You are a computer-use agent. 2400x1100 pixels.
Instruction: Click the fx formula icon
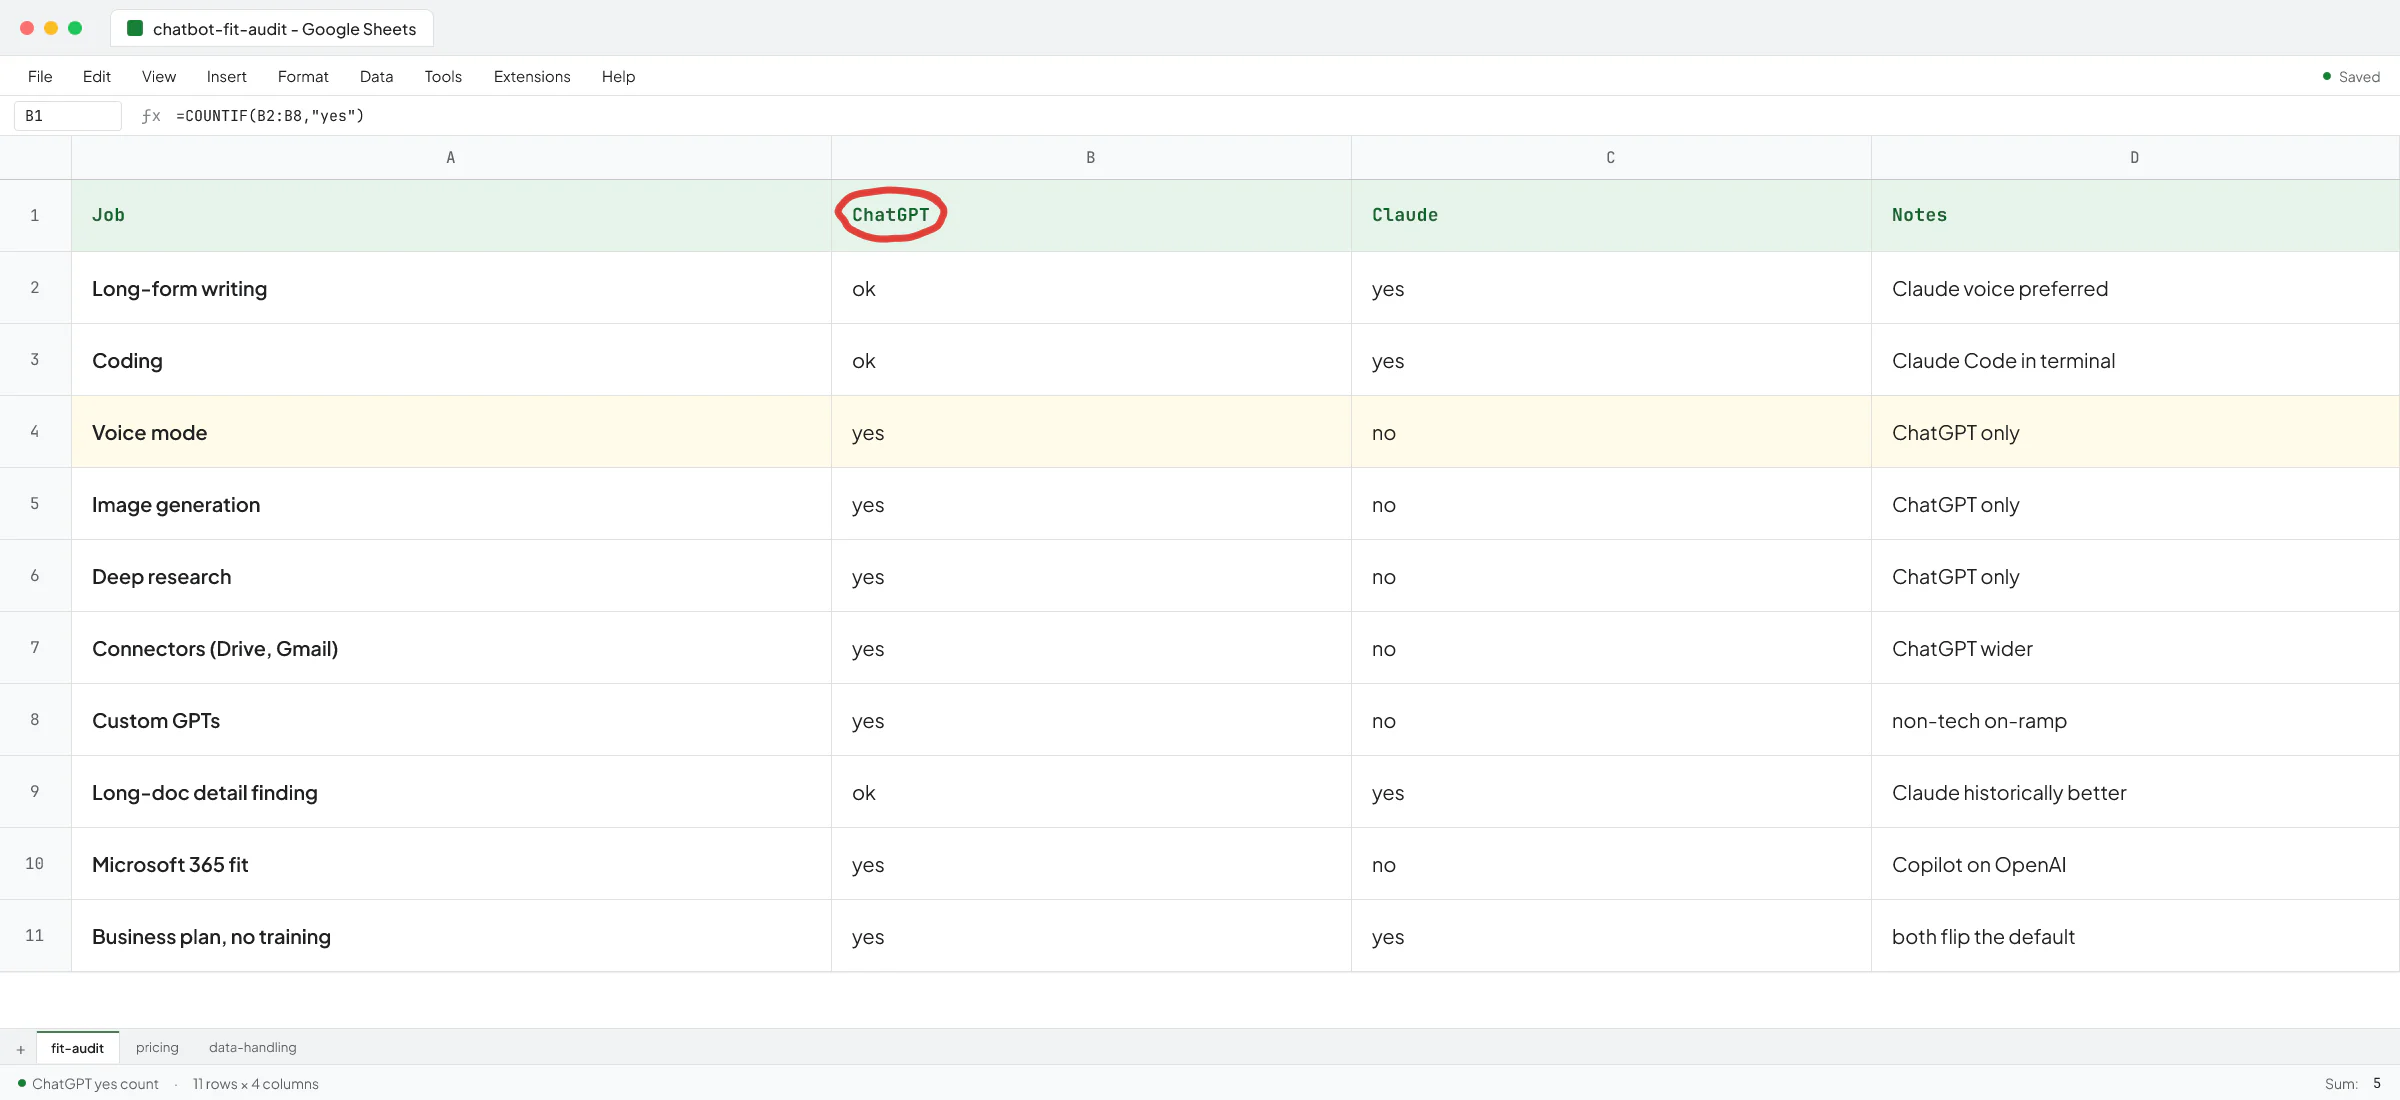click(x=151, y=116)
